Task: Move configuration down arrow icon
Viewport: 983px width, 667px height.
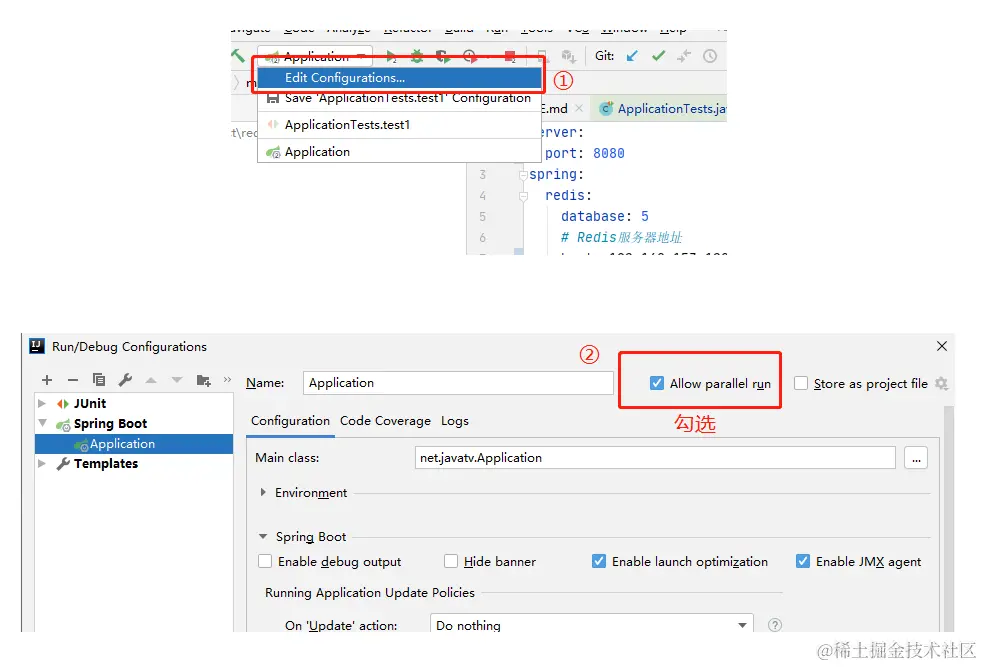Action: click(177, 380)
